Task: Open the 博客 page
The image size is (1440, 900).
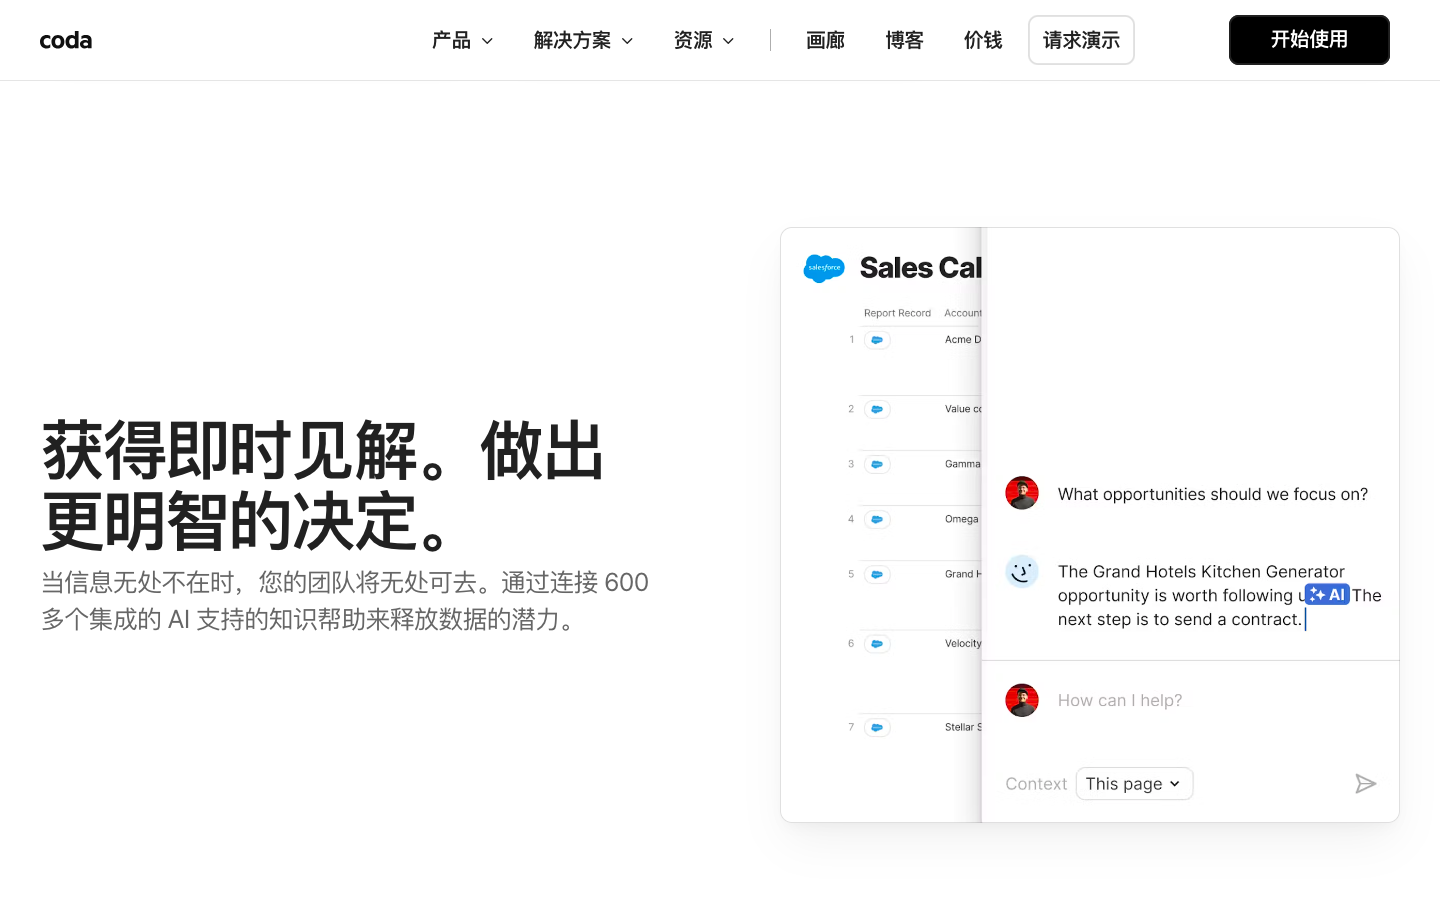Action: (904, 40)
